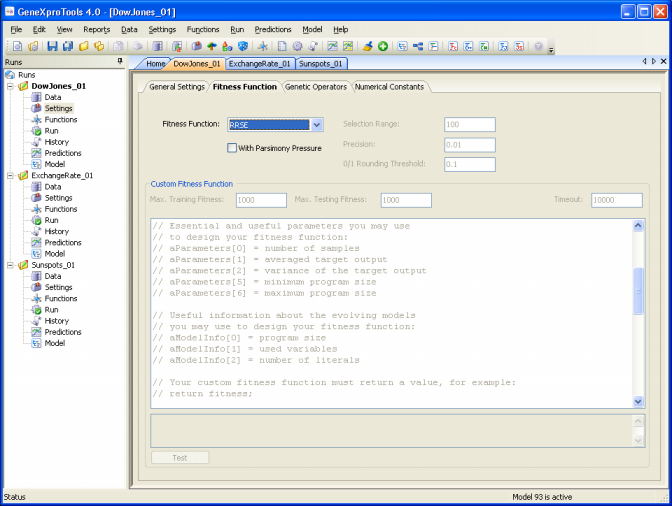This screenshot has width=672, height=506.
Task: Select Data under DowJones_01
Action: pyautogui.click(x=53, y=97)
